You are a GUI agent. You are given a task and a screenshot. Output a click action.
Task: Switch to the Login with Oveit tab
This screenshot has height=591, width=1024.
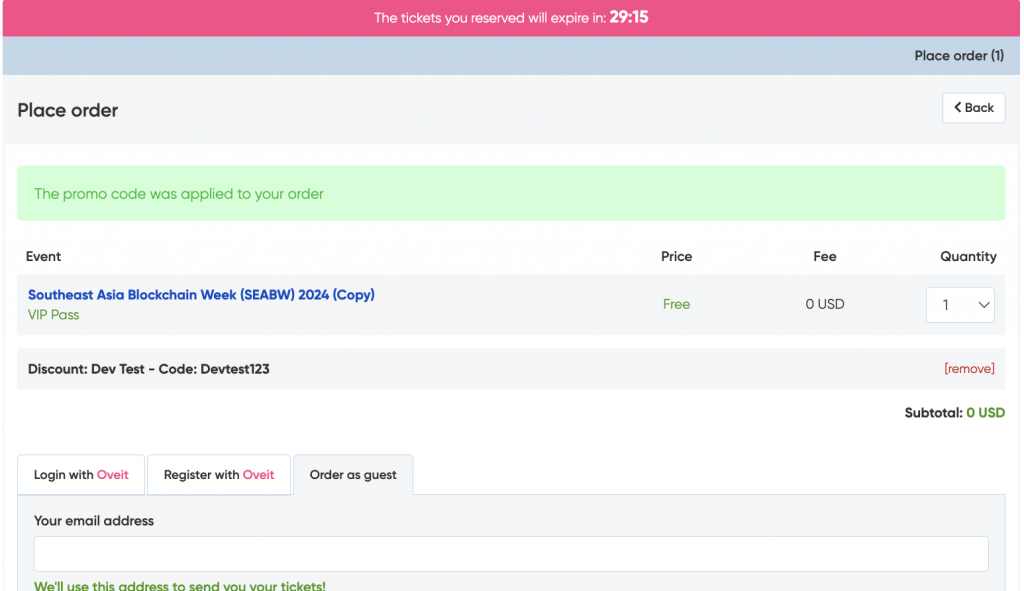tap(81, 474)
